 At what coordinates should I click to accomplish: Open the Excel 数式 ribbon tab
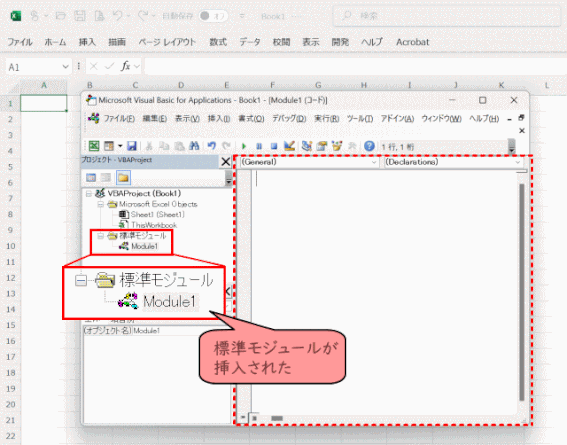coord(218,42)
